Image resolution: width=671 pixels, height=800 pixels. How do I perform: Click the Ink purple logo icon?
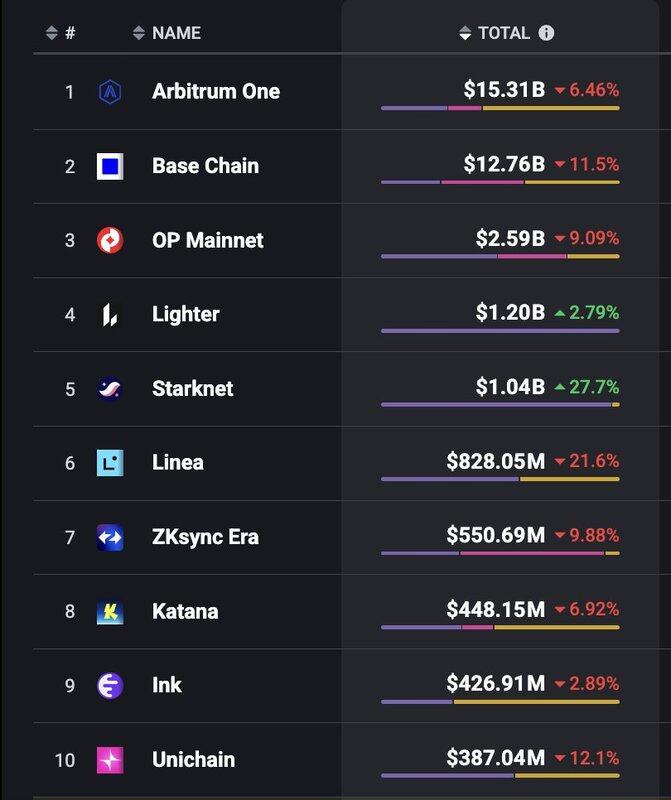(110, 685)
